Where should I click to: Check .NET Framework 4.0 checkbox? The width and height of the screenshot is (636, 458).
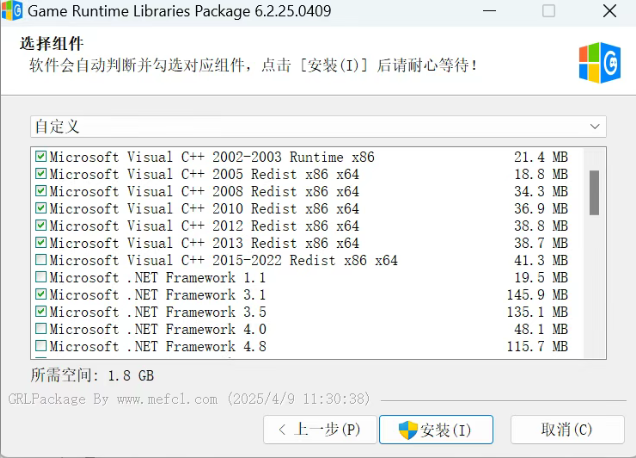pos(41,329)
